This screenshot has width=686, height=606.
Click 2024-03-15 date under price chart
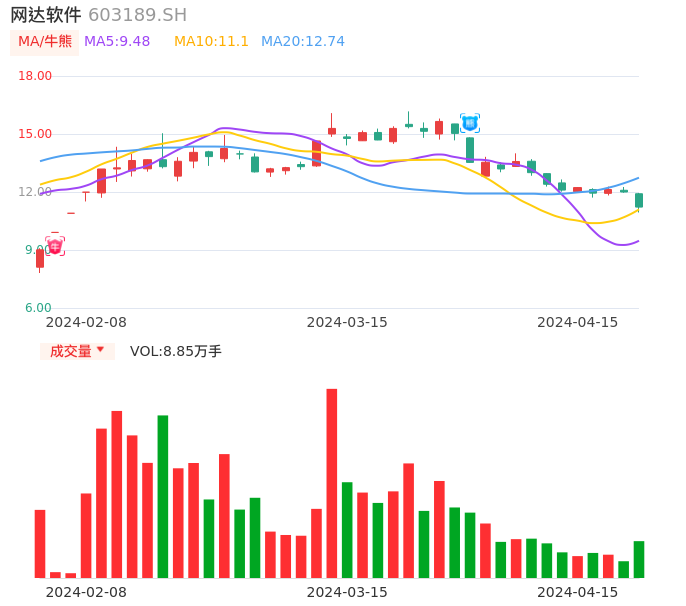[x=347, y=323]
